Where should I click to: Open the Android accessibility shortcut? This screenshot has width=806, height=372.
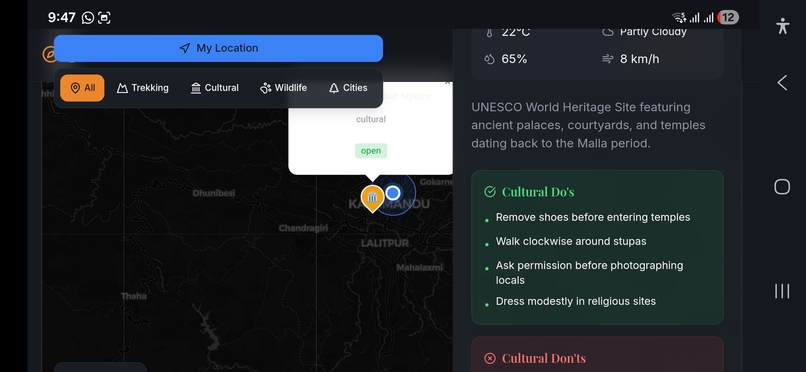tap(782, 26)
